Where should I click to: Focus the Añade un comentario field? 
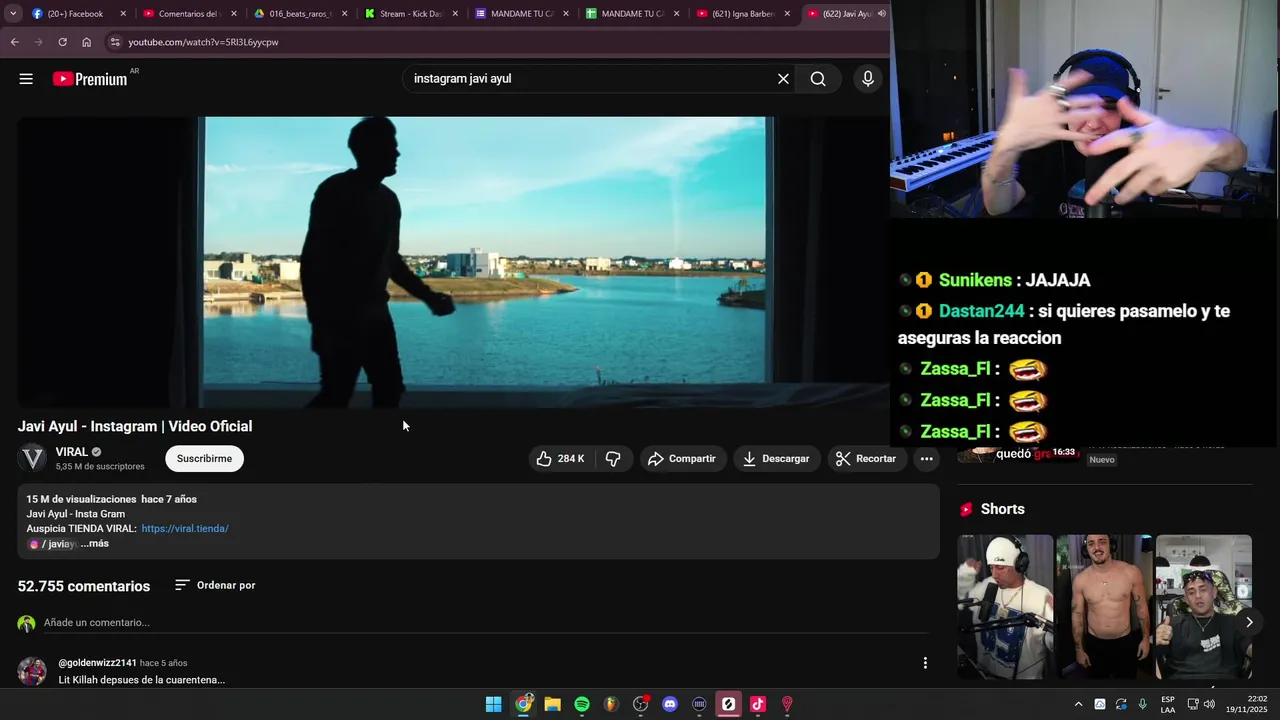pyautogui.click(x=485, y=622)
